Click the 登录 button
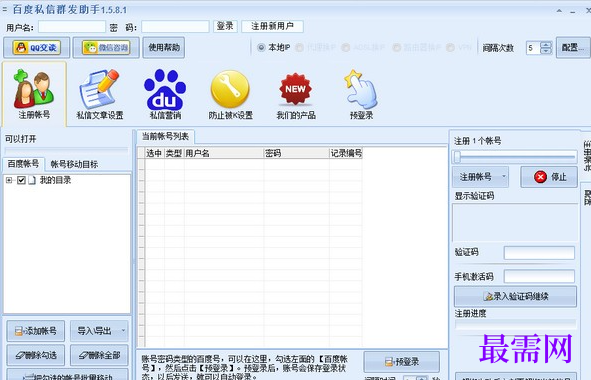Image resolution: width=591 pixels, height=380 pixels. pos(225,26)
